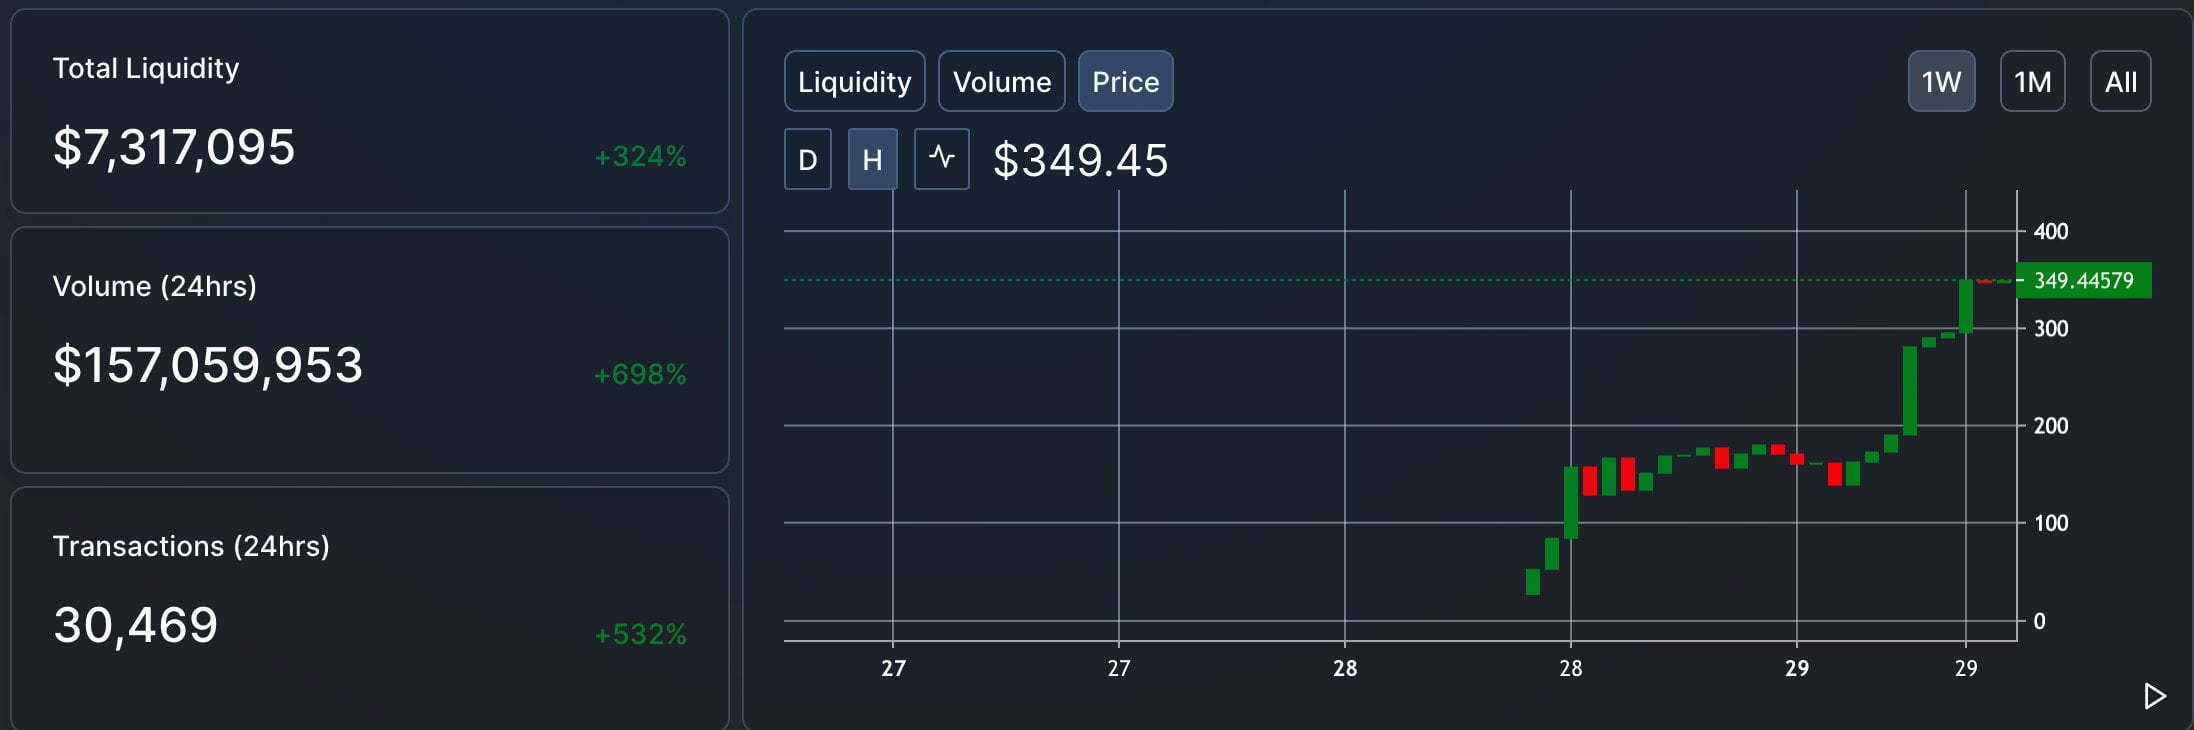Click the +532% transactions change
The height and width of the screenshot is (730, 2194).
pyautogui.click(x=640, y=635)
